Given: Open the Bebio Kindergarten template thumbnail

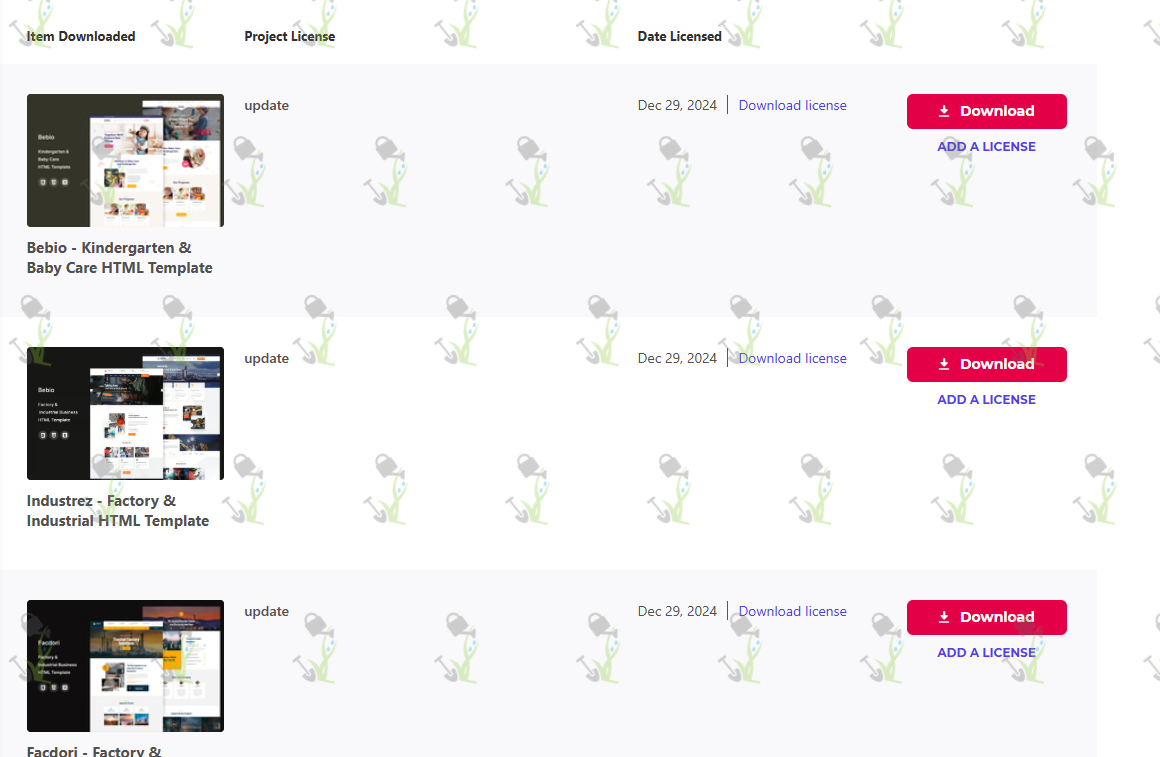Looking at the screenshot, I should (125, 161).
